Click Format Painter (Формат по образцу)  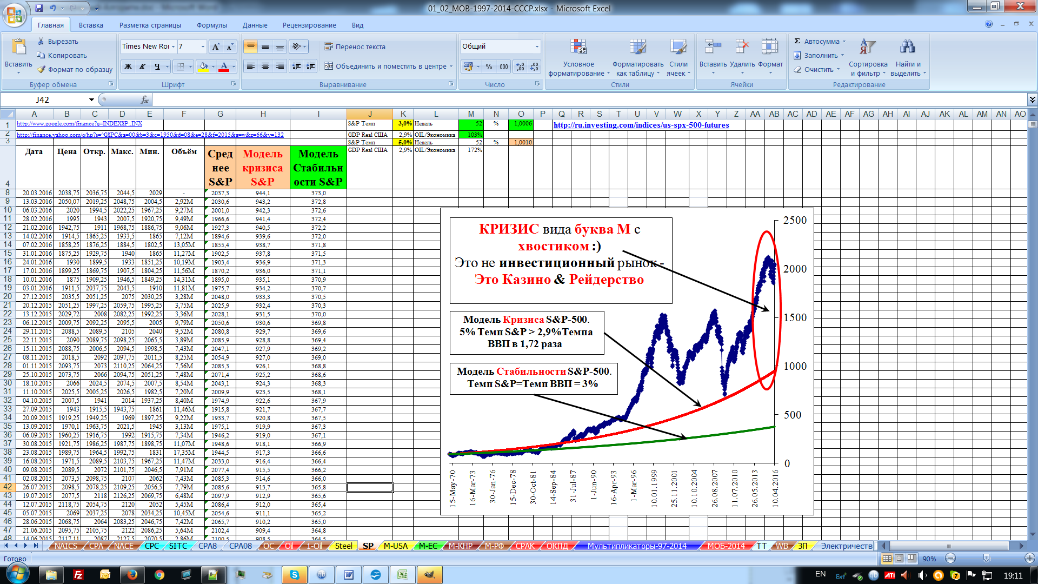point(39,70)
